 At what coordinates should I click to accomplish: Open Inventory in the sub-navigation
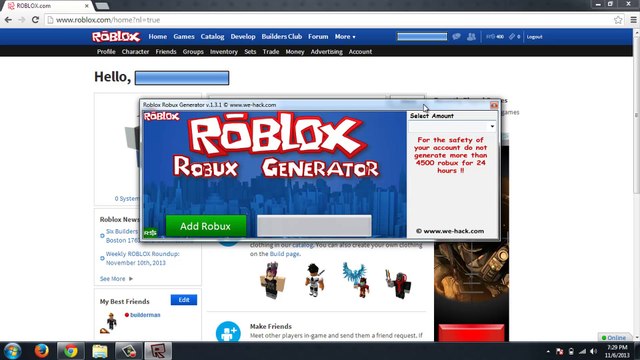tap(224, 52)
